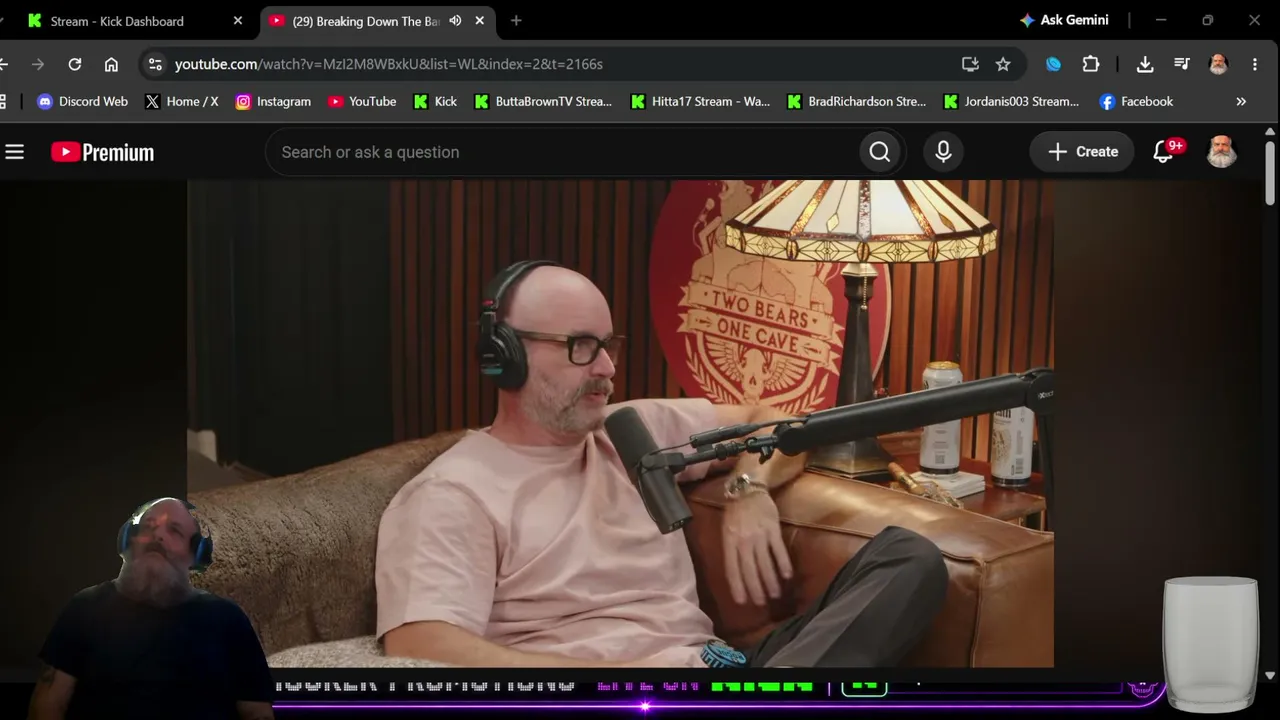
Task: Open the Facebook bookmark
Action: (x=1136, y=101)
